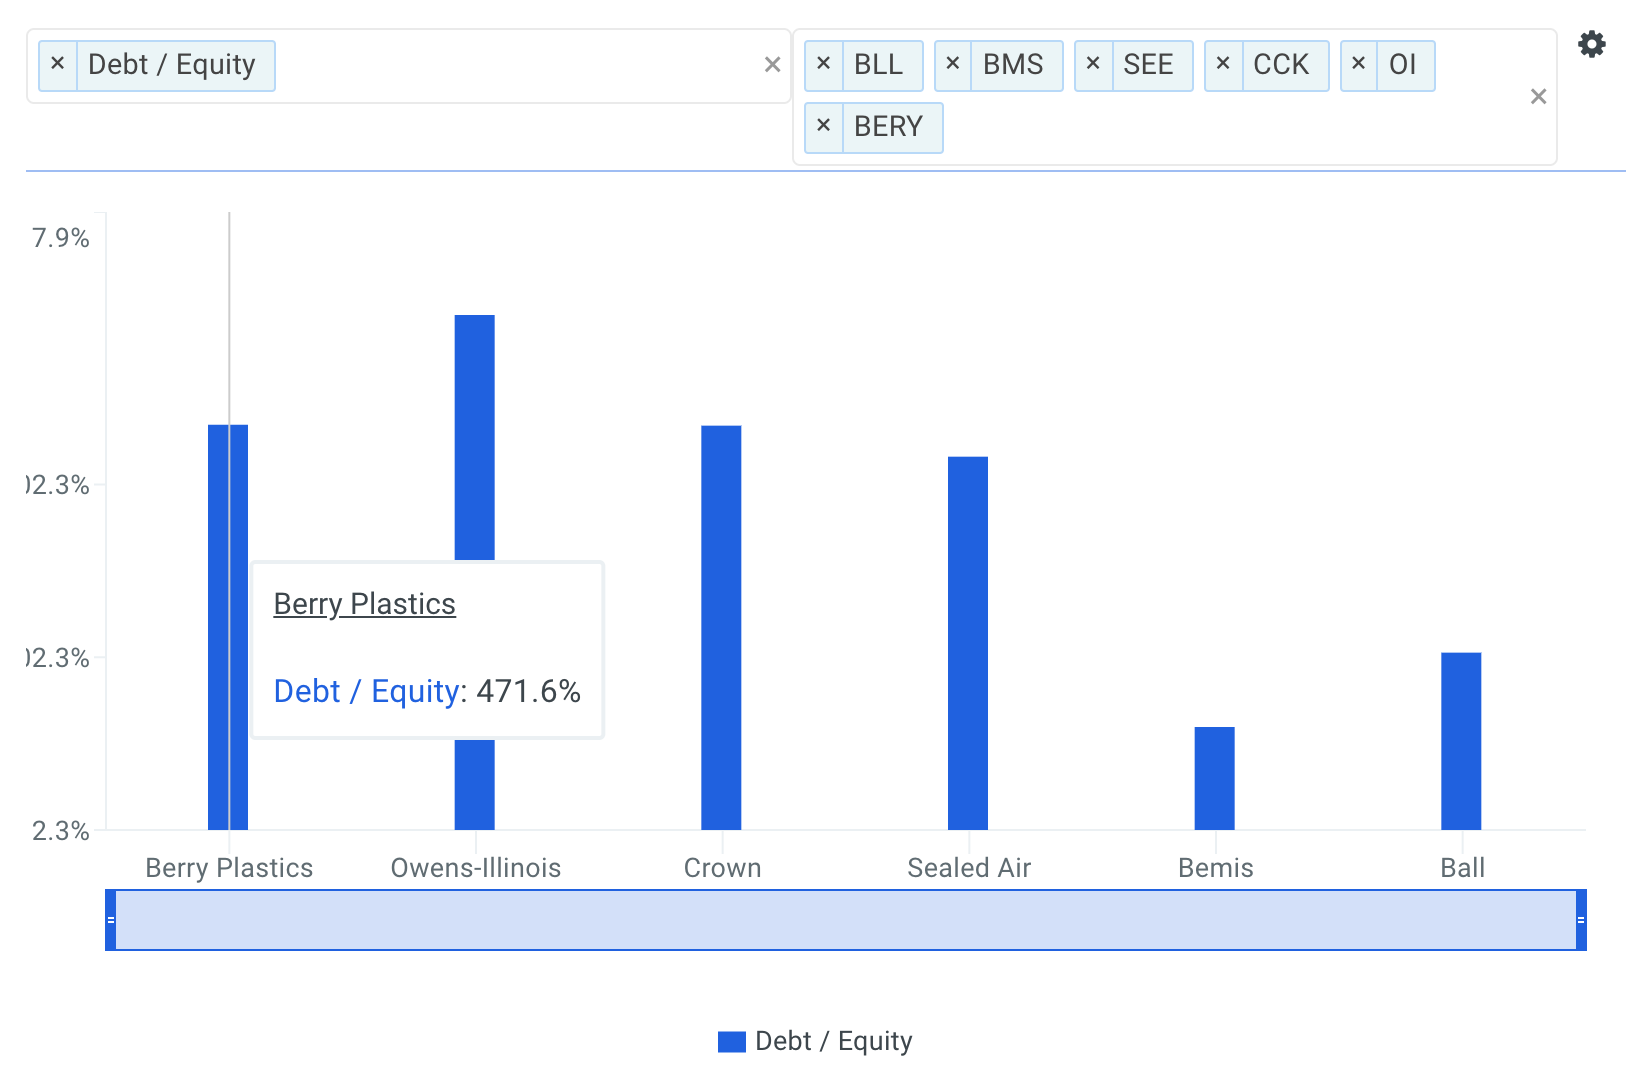Remove the BERY ticker tag
Image resolution: width=1644 pixels, height=1086 pixels.
click(824, 126)
